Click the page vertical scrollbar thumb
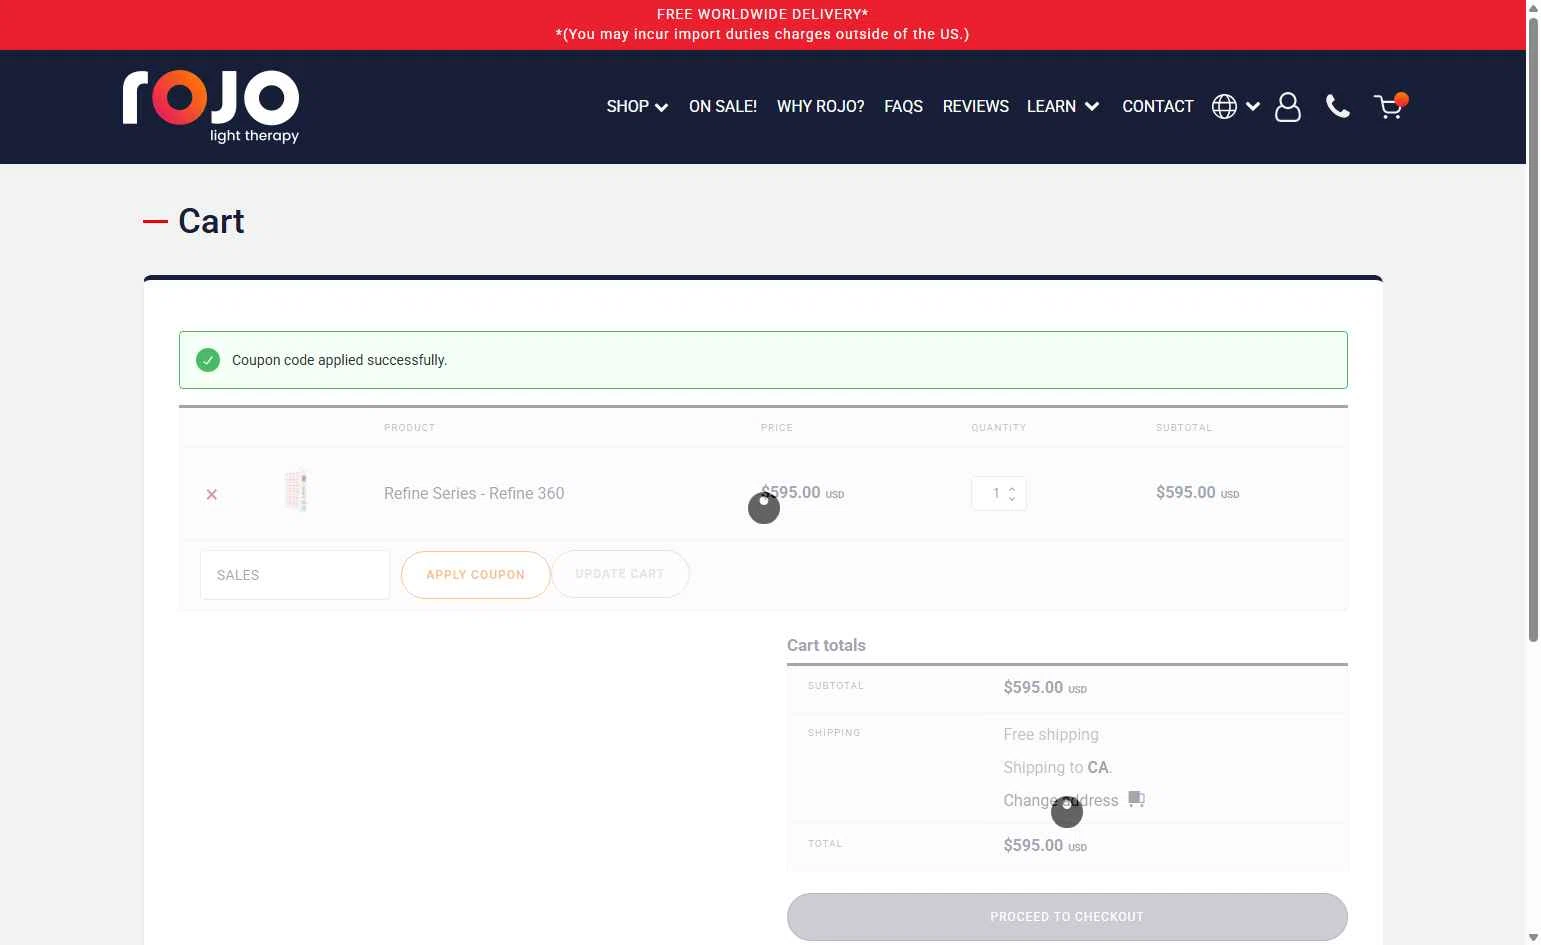The height and width of the screenshot is (945, 1541). [1533, 329]
